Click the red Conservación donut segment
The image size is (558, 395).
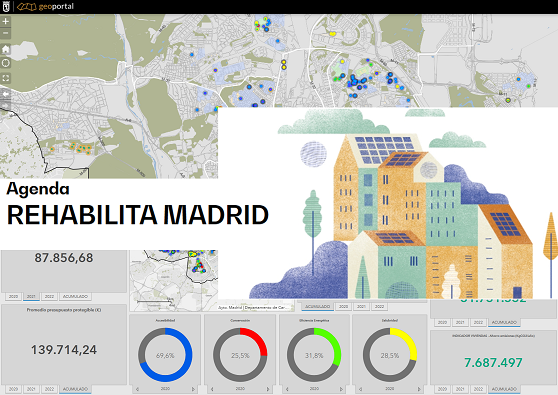pos(259,340)
